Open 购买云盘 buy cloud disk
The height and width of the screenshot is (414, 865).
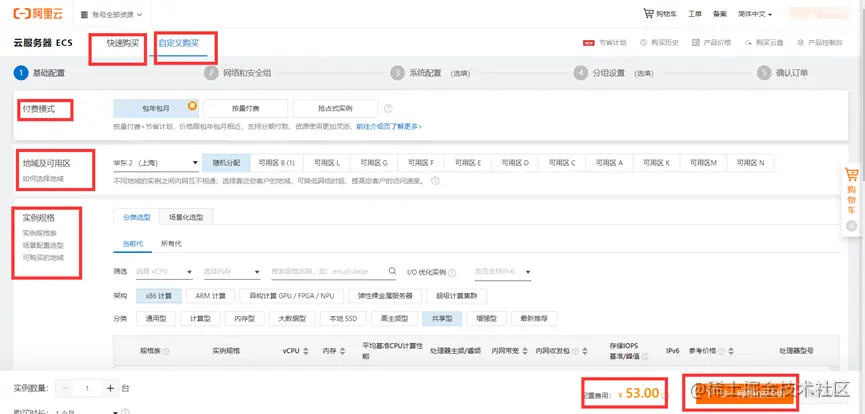click(x=764, y=43)
